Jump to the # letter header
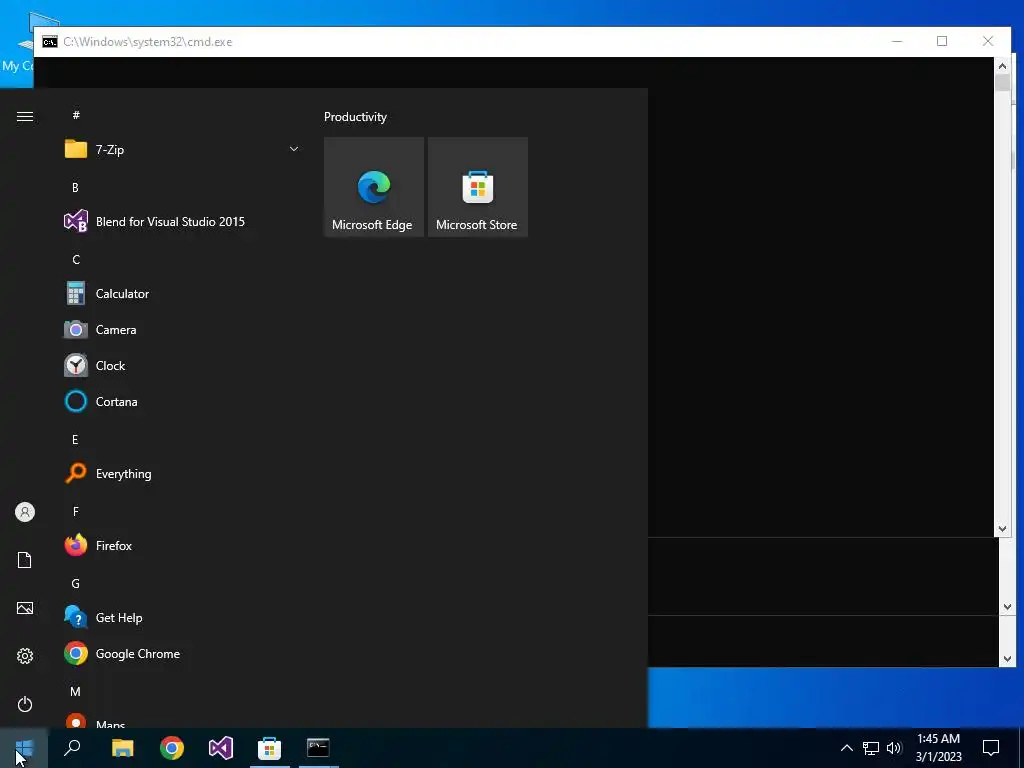Screen dimensions: 1024x768 pyautogui.click(x=76, y=115)
